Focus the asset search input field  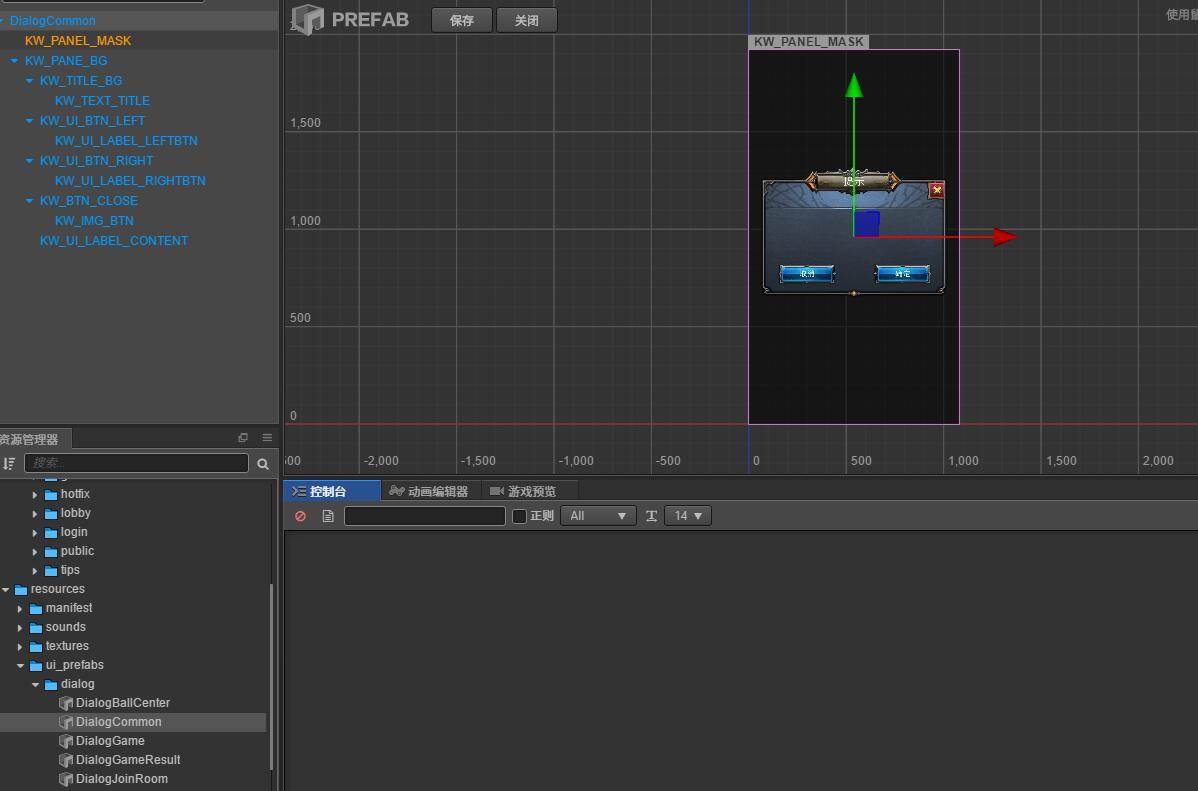136,463
